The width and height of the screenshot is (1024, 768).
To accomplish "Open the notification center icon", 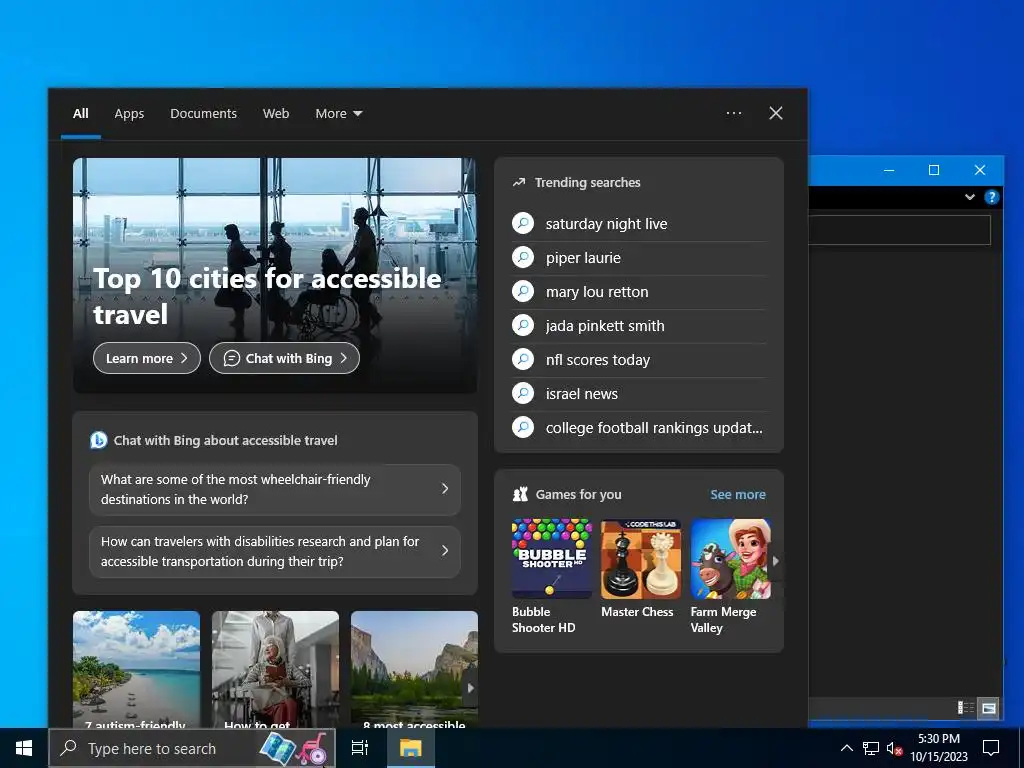I will (991, 748).
